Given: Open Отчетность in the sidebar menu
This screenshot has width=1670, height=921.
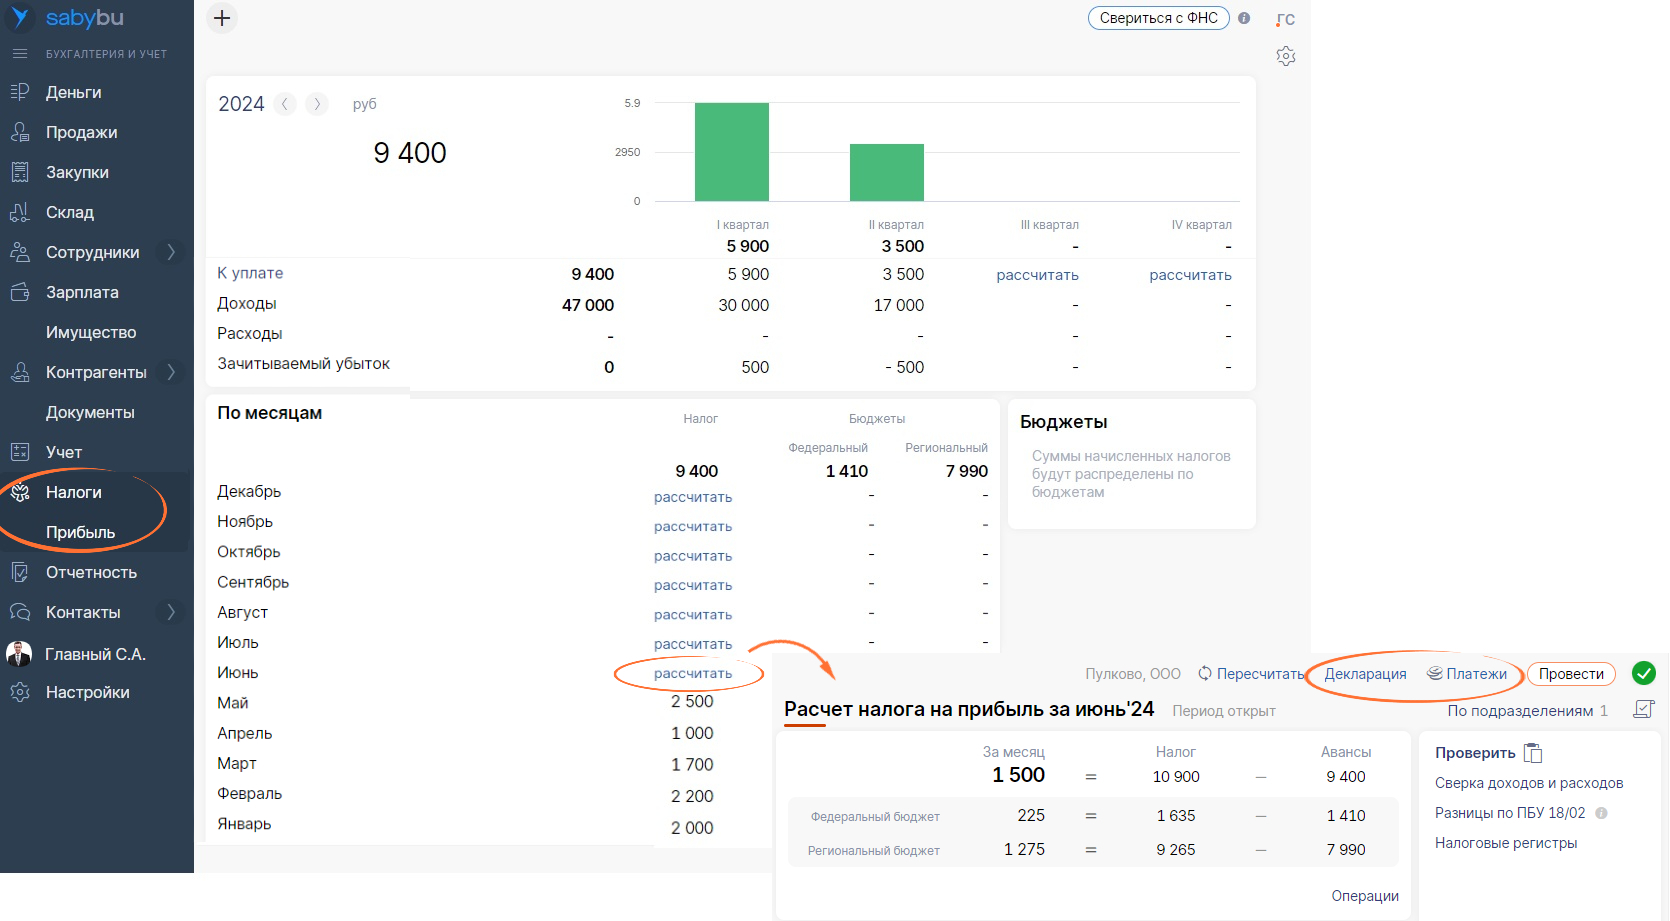Looking at the screenshot, I should [91, 572].
